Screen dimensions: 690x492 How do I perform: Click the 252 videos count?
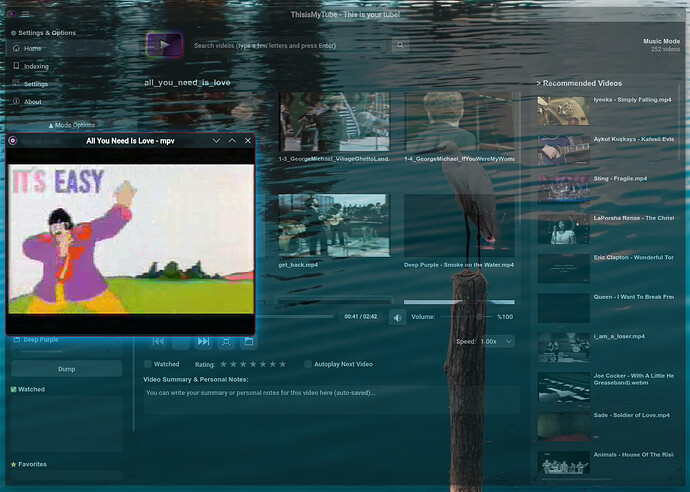[665, 49]
